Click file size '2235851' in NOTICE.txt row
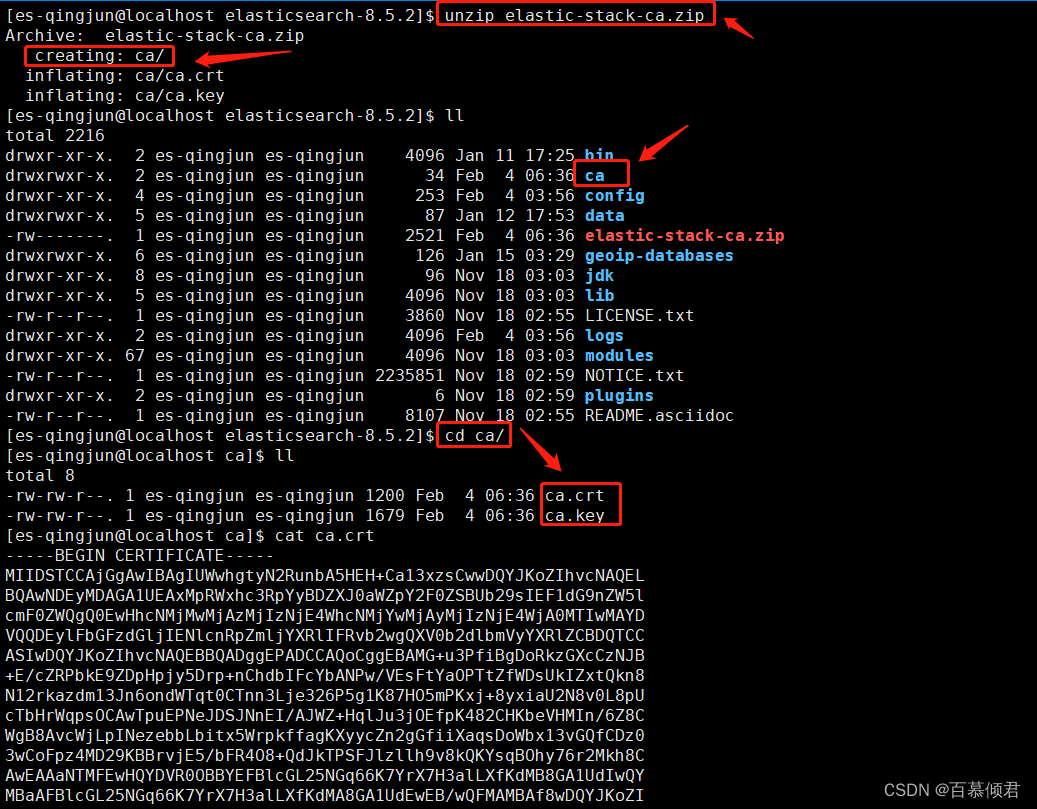The width and height of the screenshot is (1037, 809). coord(409,376)
